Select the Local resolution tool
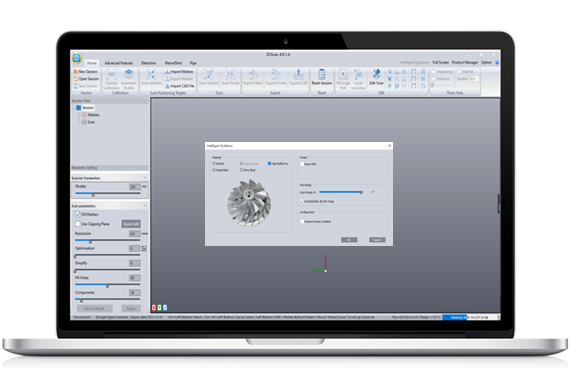The width and height of the screenshot is (569, 392). [359, 79]
